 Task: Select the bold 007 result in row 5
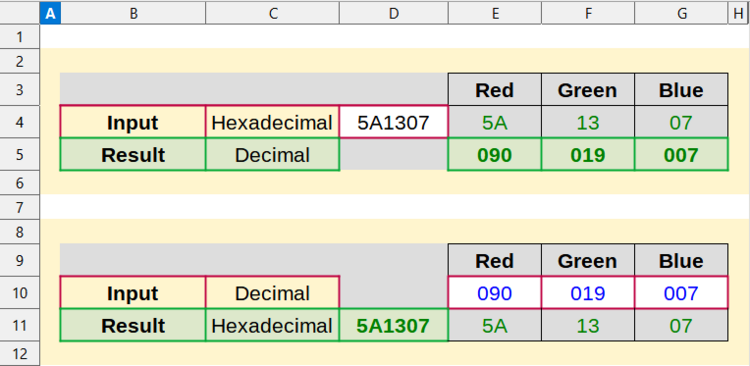coord(681,155)
